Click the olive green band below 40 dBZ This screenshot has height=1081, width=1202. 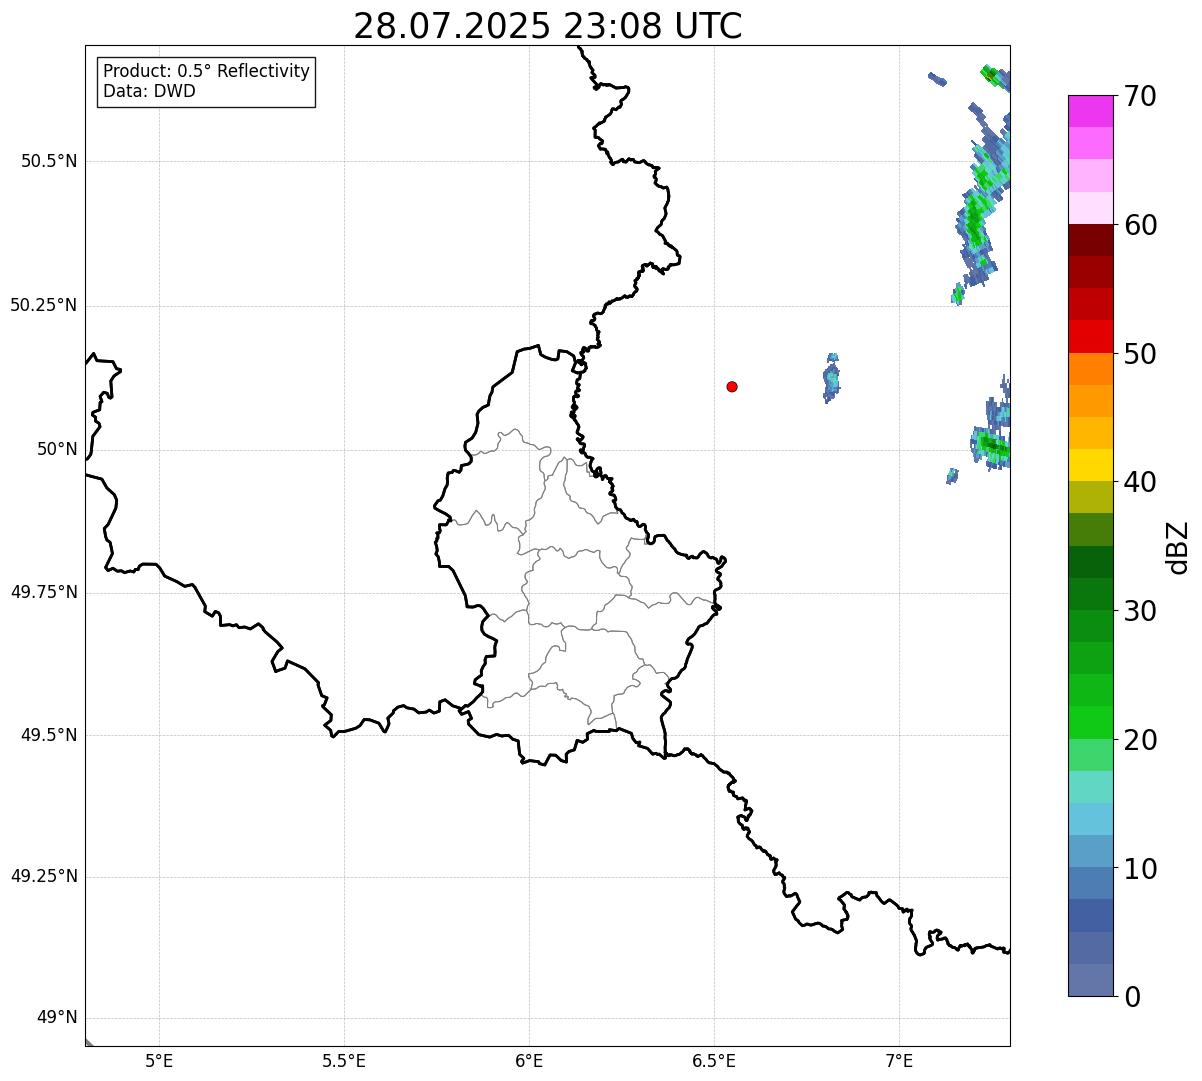1091,497
